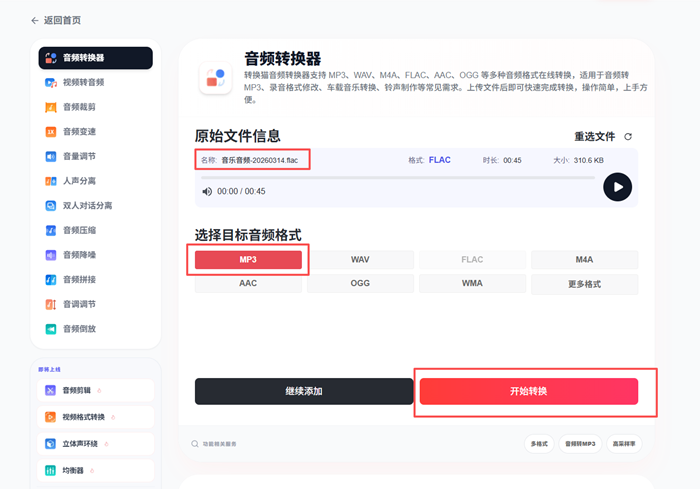Click the 视频转音频 sidebar icon
The width and height of the screenshot is (700, 489).
point(51,83)
